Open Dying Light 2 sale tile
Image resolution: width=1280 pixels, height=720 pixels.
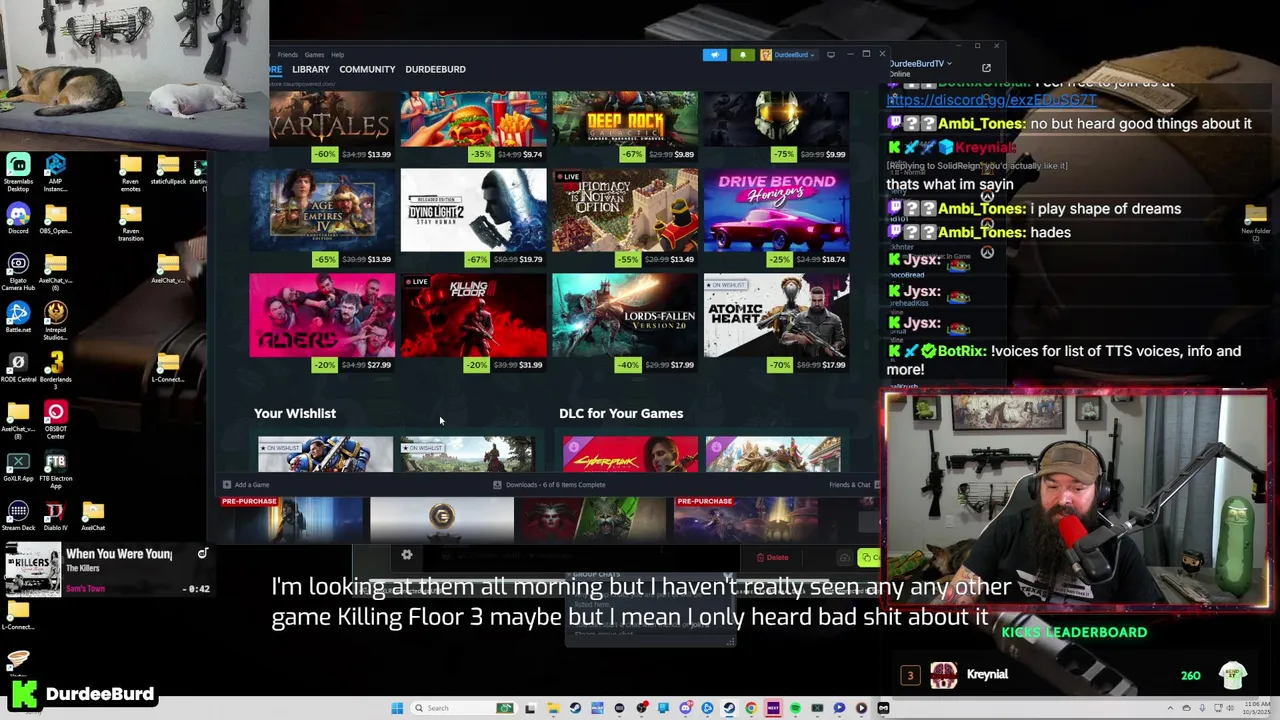[x=474, y=218]
